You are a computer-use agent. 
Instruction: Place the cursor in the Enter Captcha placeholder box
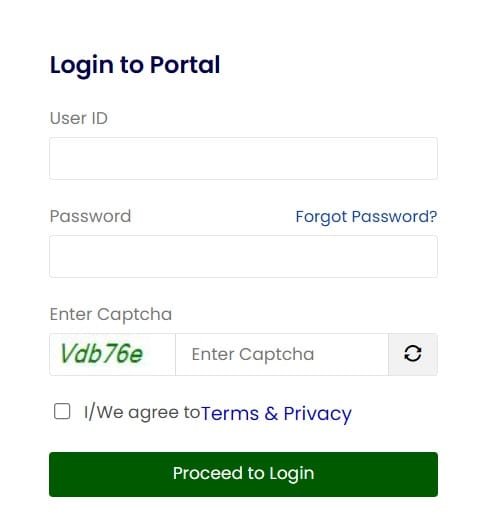click(x=282, y=354)
